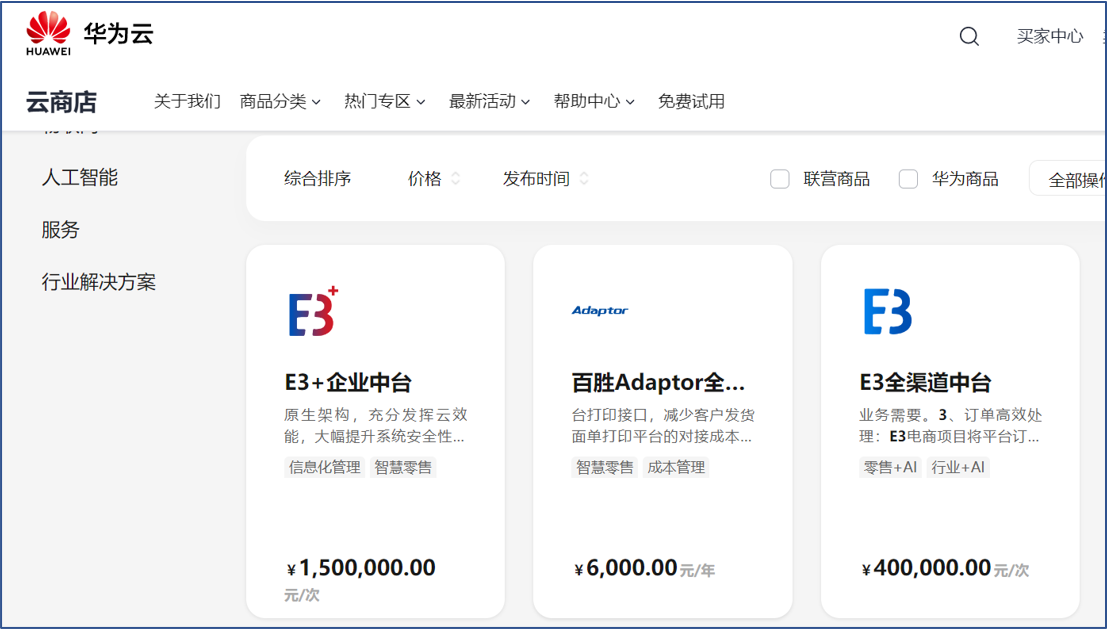Screen dimensions: 1107x629
Task: Click price ¥1,500,000.00
Action: click(361, 568)
